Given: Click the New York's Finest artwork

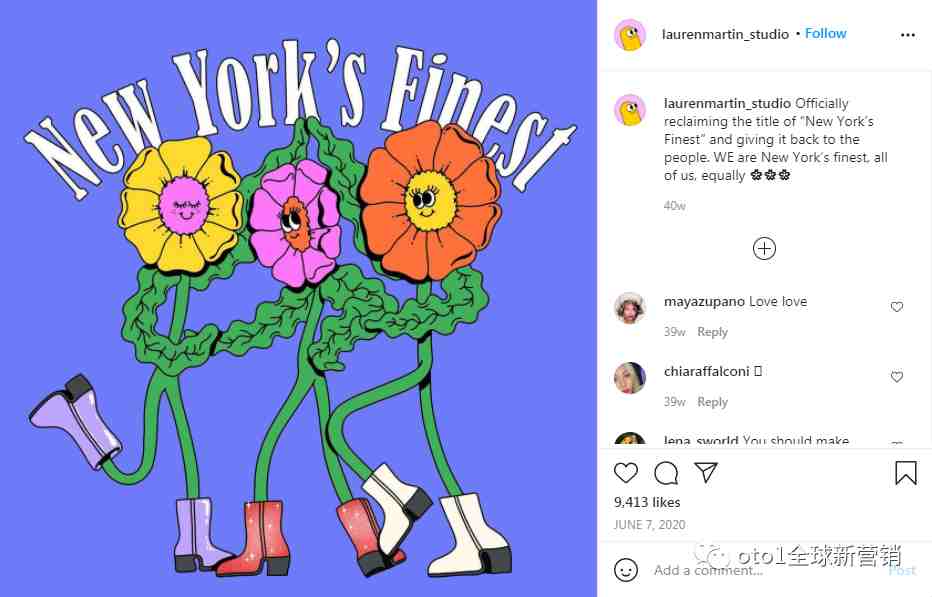Looking at the screenshot, I should pos(298,298).
